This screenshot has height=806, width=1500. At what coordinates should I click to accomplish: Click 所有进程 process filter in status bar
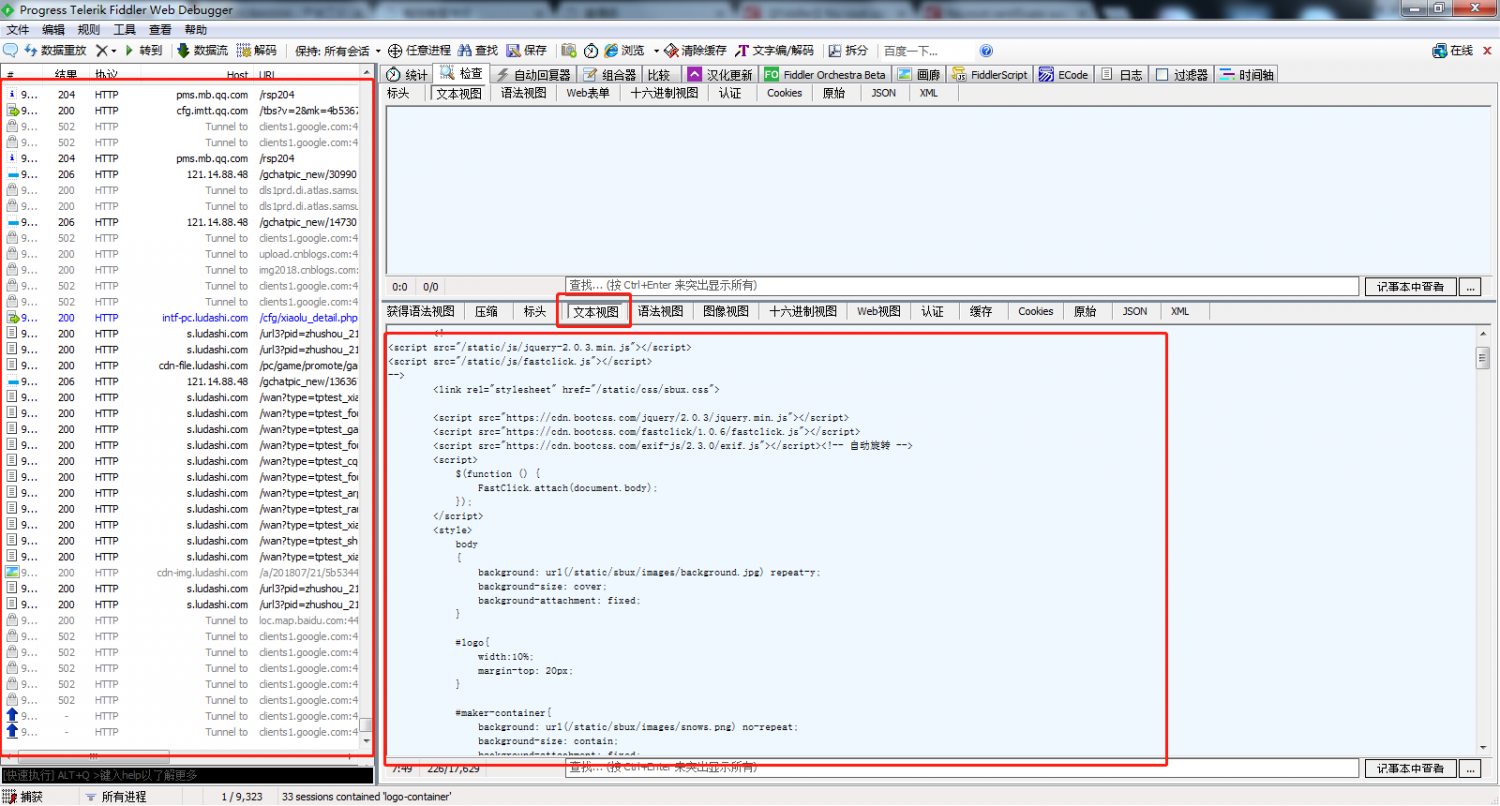coord(115,797)
